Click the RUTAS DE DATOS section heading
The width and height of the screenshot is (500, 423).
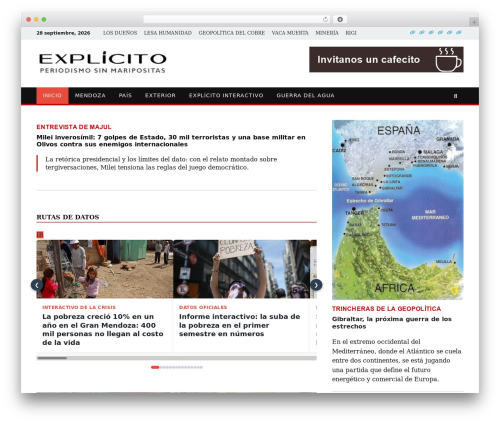68,217
